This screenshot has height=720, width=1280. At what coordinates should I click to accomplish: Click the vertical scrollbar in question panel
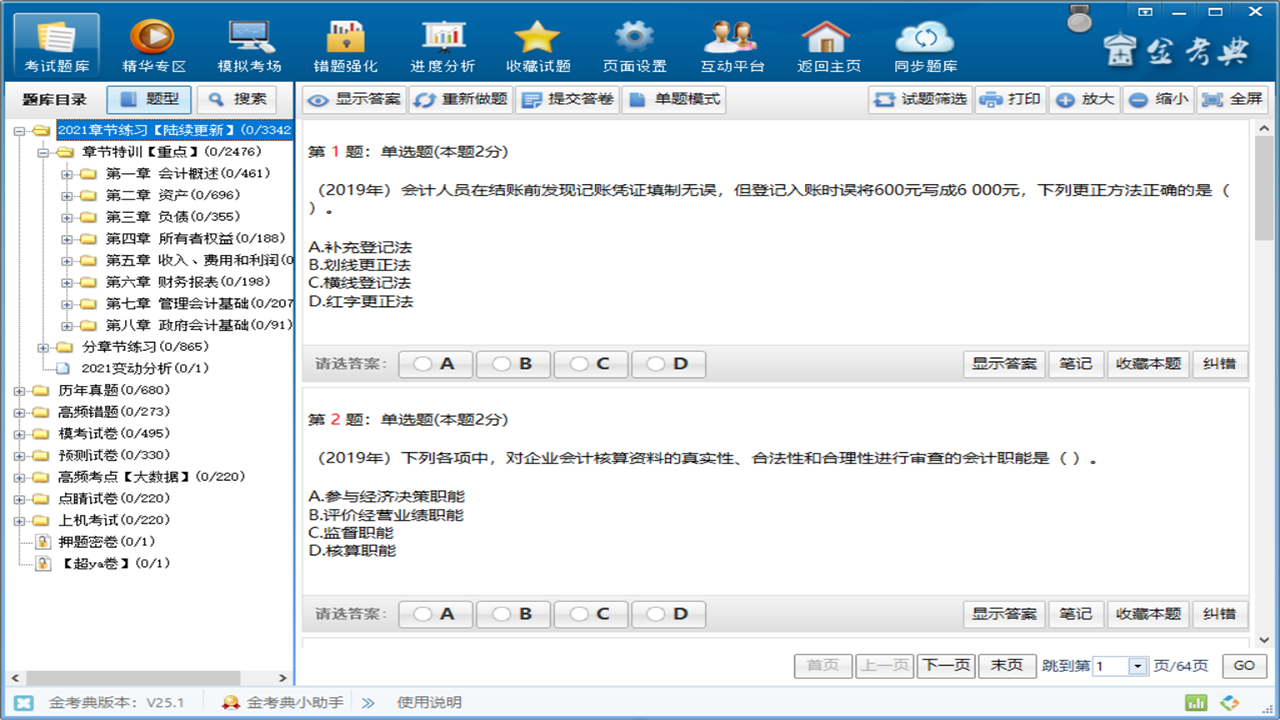tap(1264, 190)
